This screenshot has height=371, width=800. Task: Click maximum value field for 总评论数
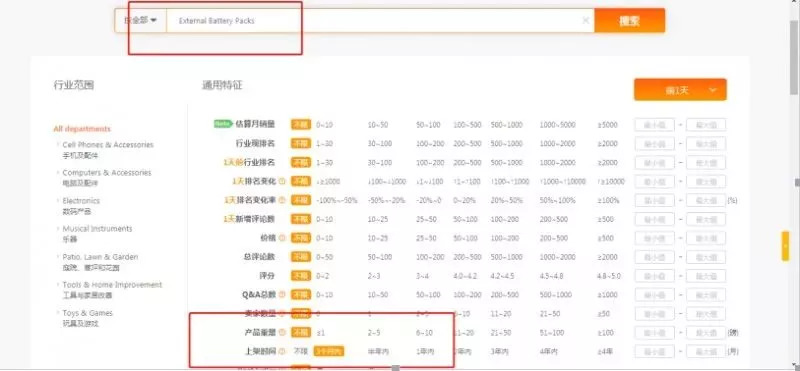(706, 257)
